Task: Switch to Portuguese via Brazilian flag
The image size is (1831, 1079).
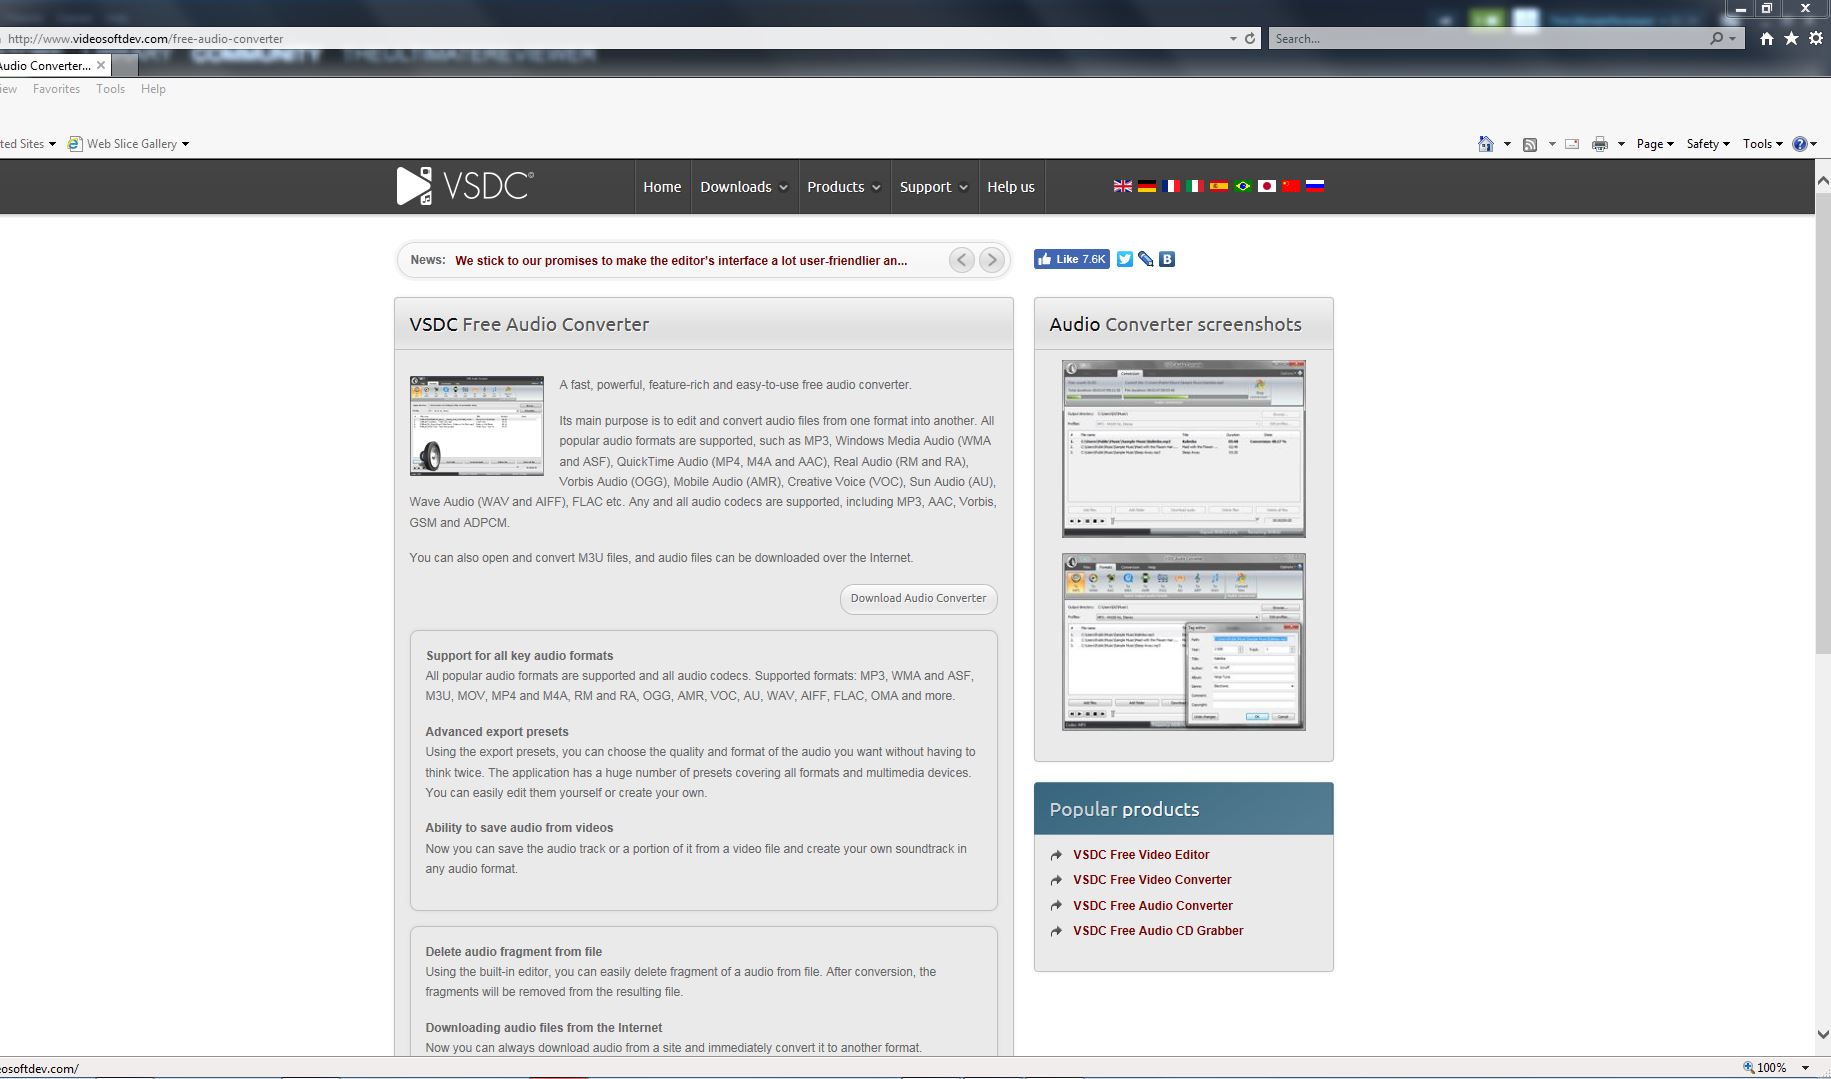Action: (1243, 186)
